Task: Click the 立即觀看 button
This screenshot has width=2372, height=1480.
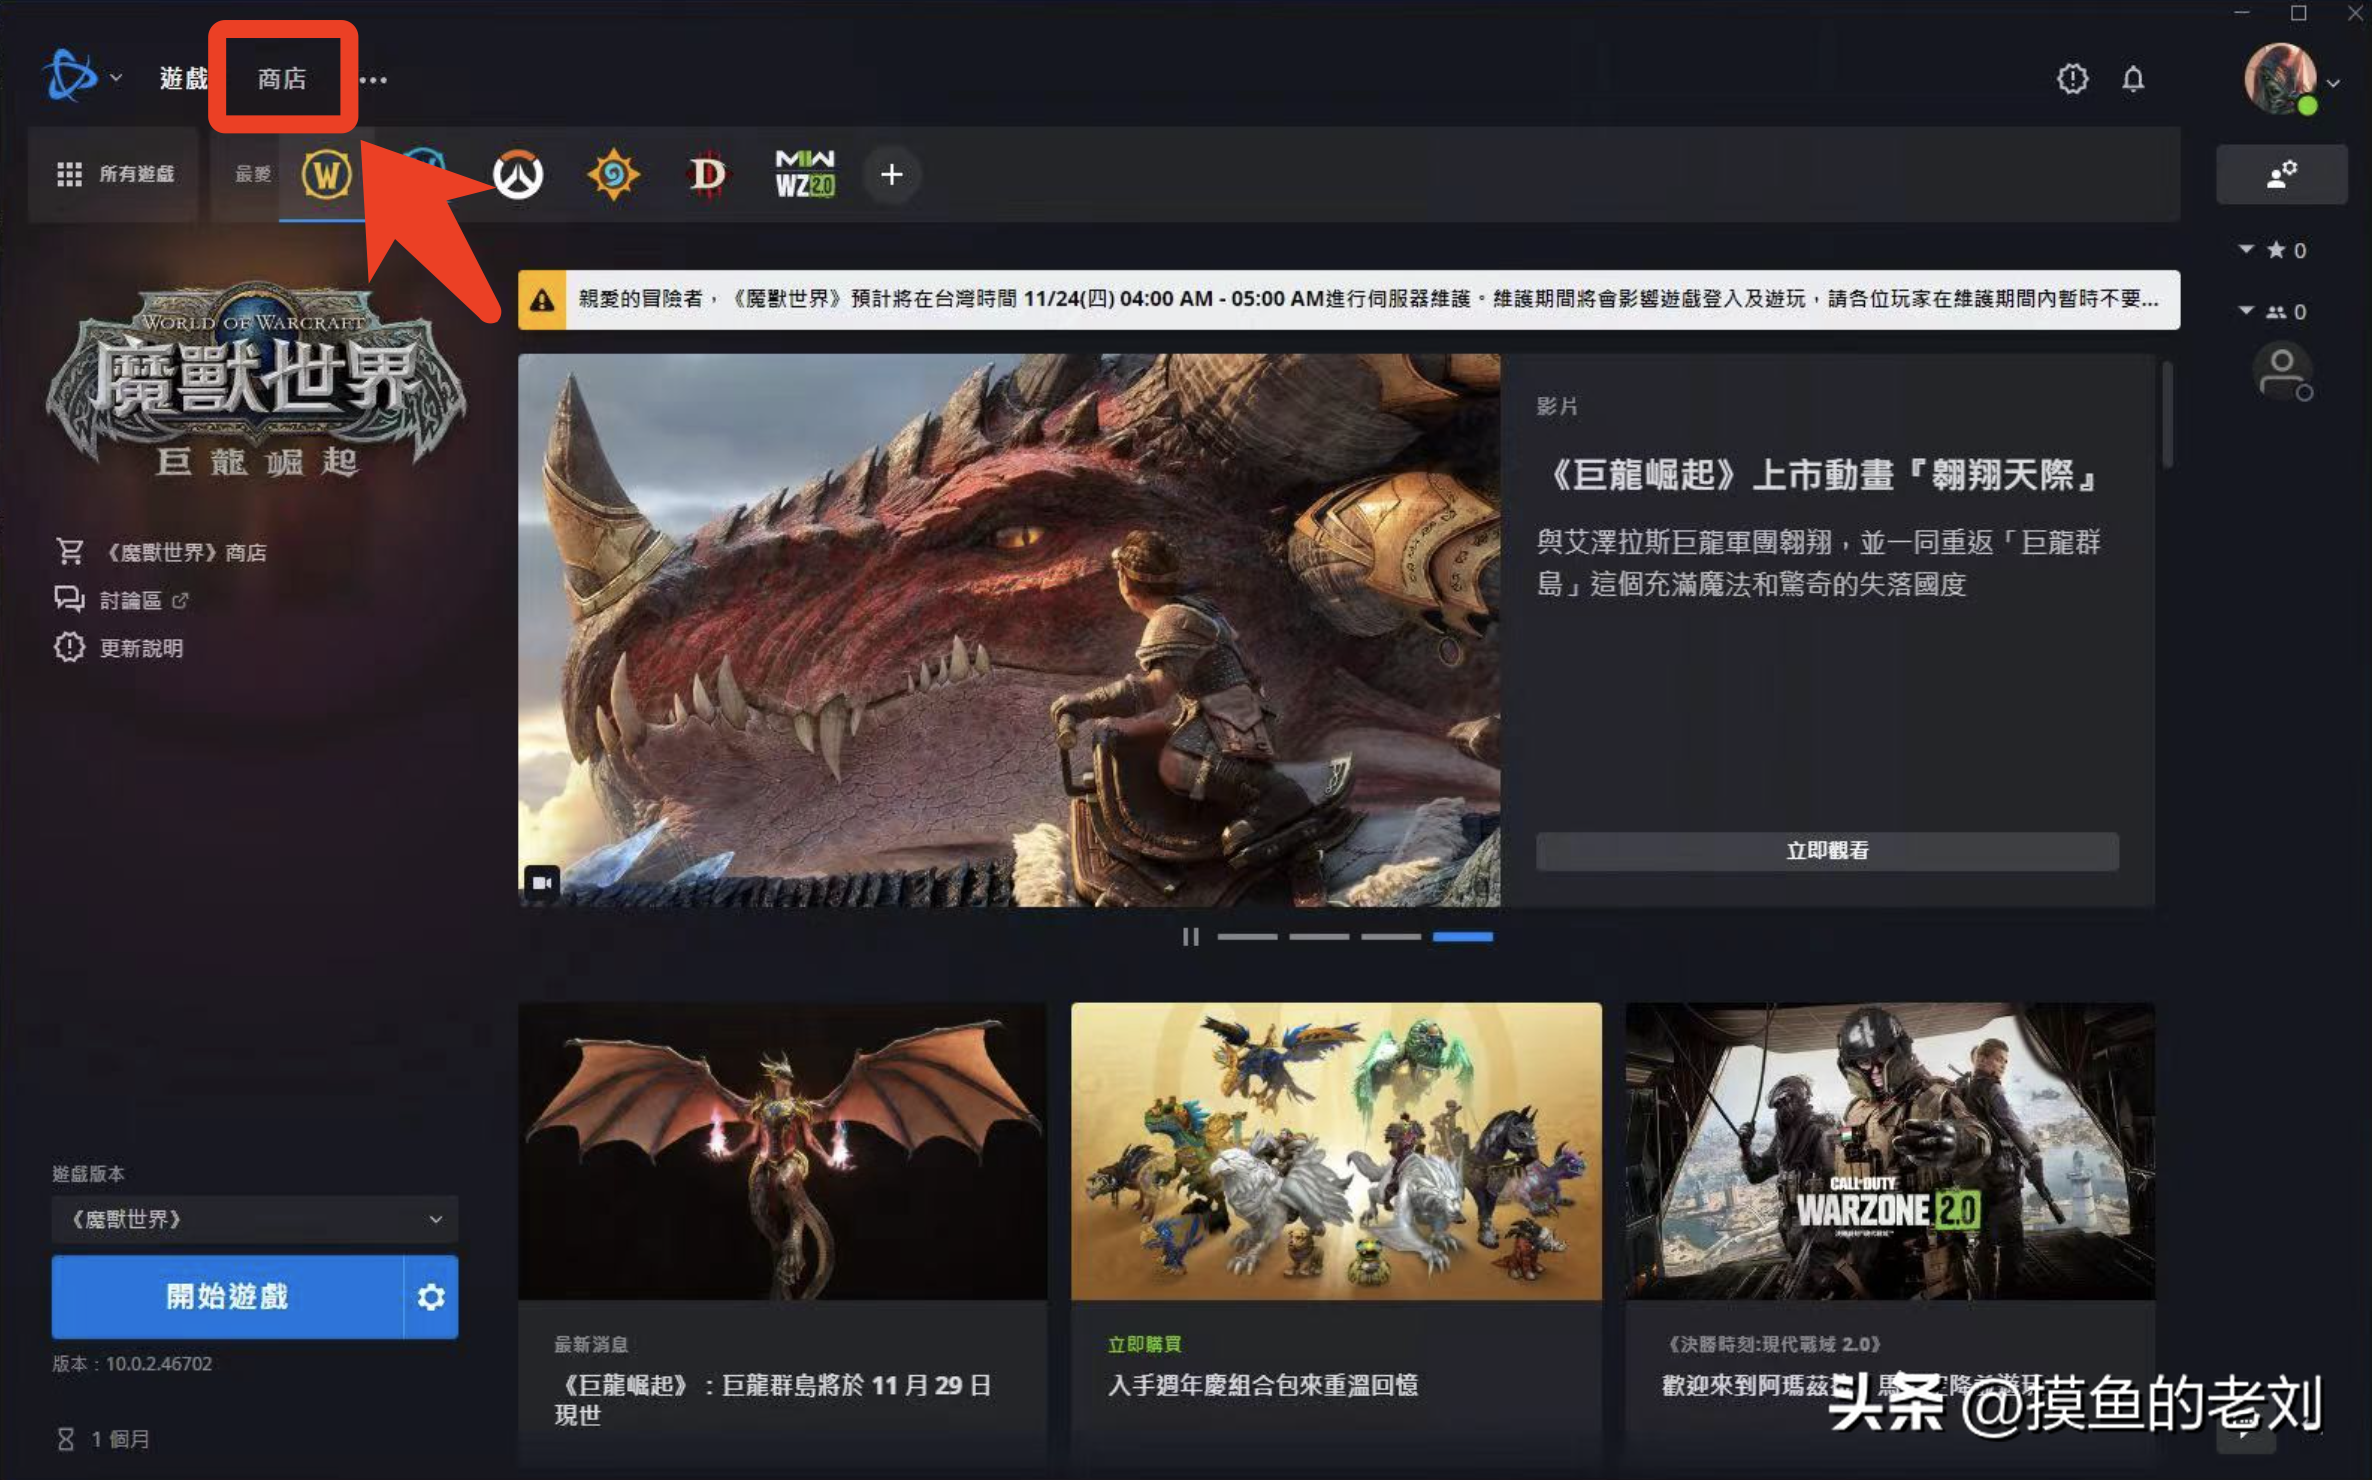Action: click(1827, 851)
